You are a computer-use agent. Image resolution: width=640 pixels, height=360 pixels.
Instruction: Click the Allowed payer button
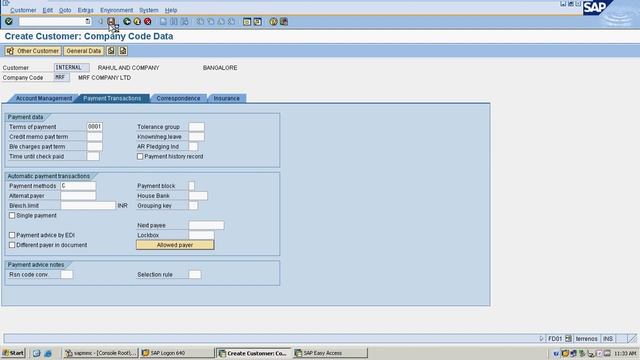click(x=175, y=245)
